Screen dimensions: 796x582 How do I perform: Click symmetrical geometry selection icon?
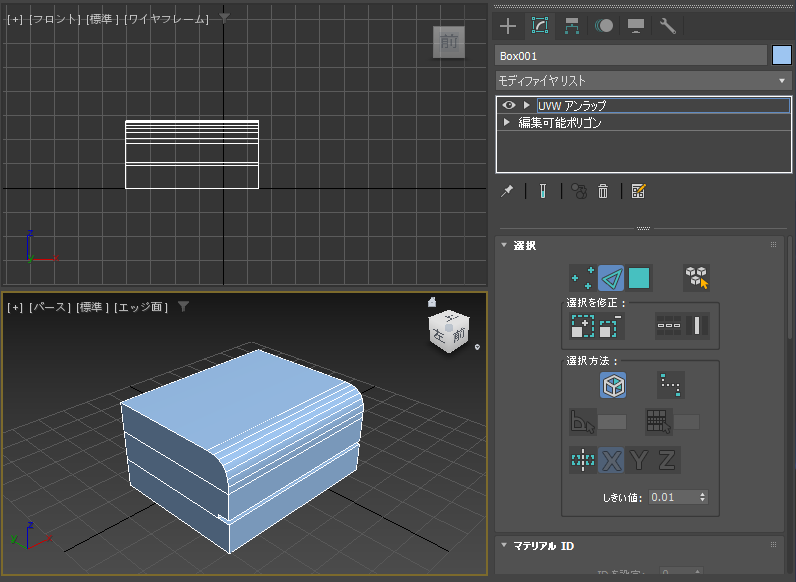(x=583, y=460)
